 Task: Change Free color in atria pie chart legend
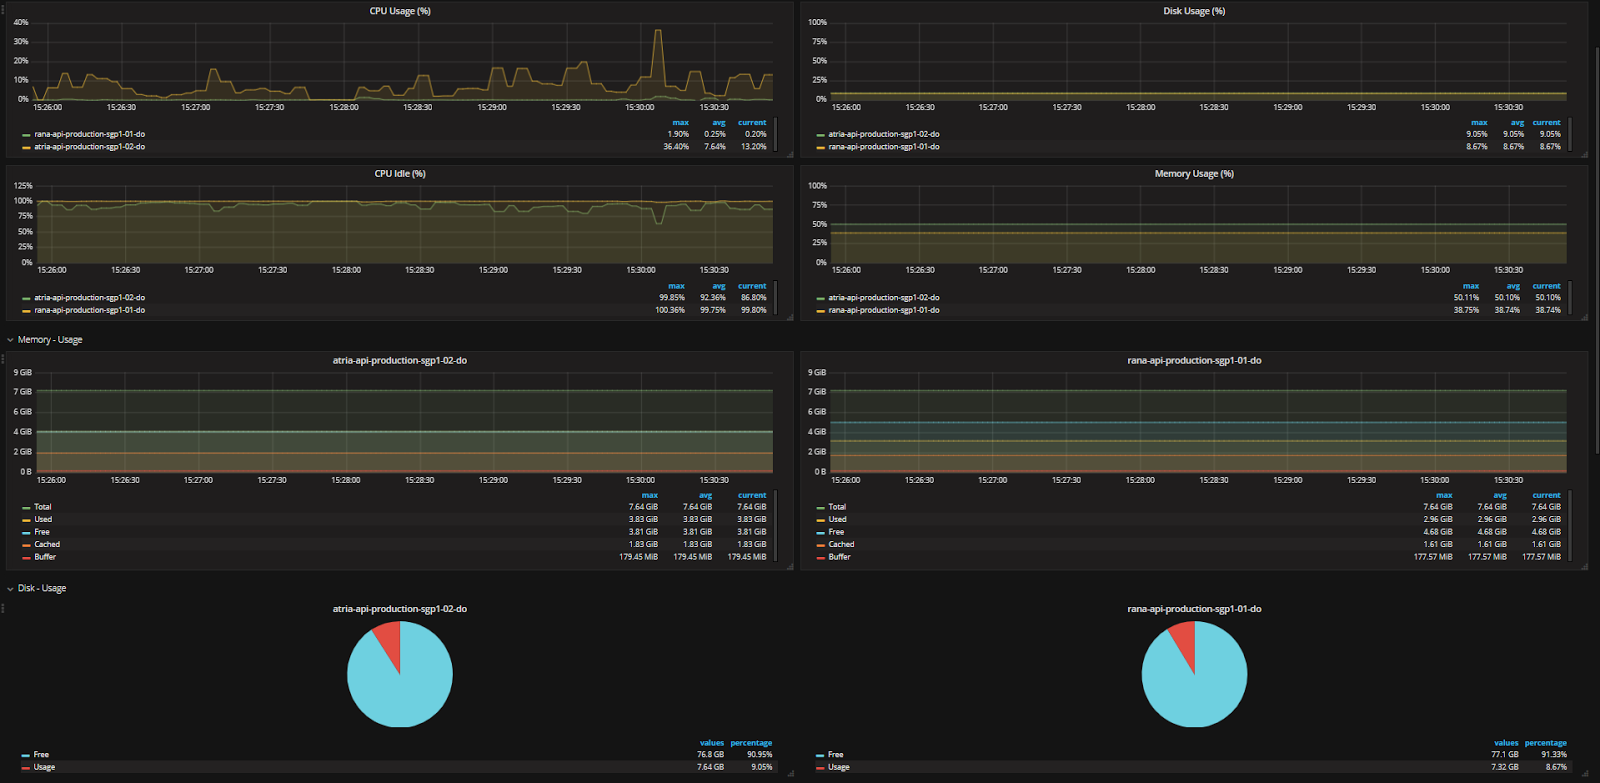[26, 756]
